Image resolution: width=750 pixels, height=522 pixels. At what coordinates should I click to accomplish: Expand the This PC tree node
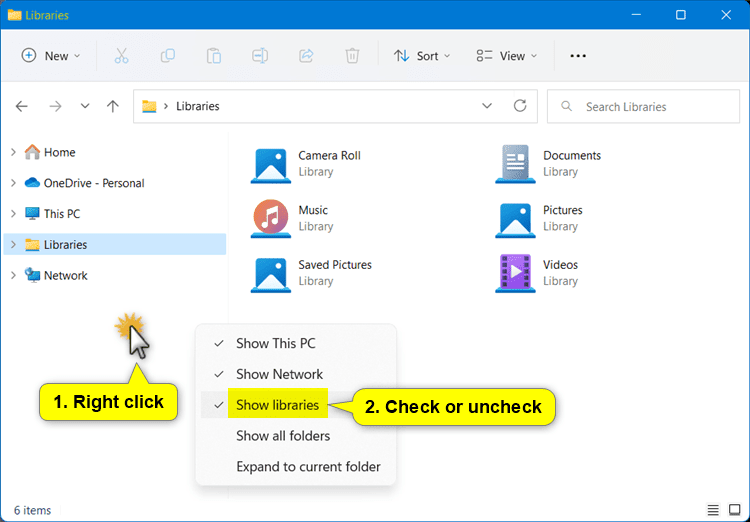point(13,213)
